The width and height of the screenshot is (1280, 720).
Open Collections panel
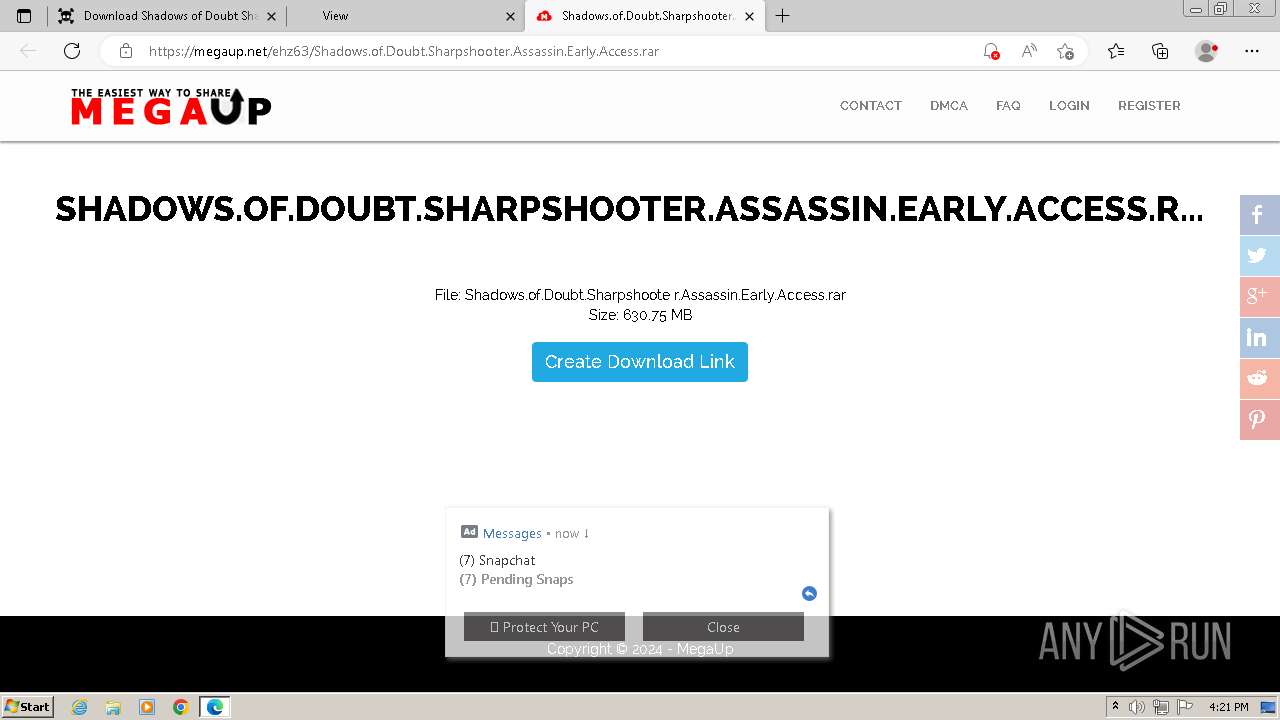click(1160, 51)
